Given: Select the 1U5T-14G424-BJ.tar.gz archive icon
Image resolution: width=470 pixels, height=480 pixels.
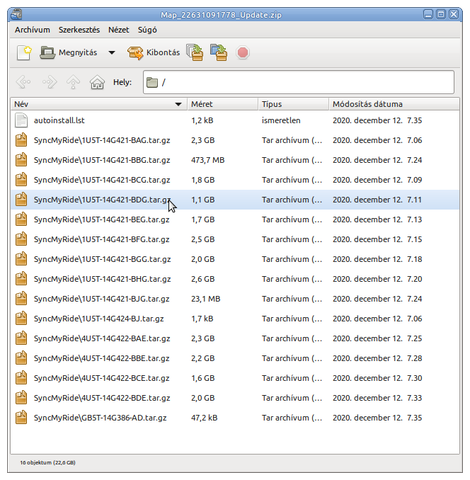Looking at the screenshot, I should click(21, 319).
